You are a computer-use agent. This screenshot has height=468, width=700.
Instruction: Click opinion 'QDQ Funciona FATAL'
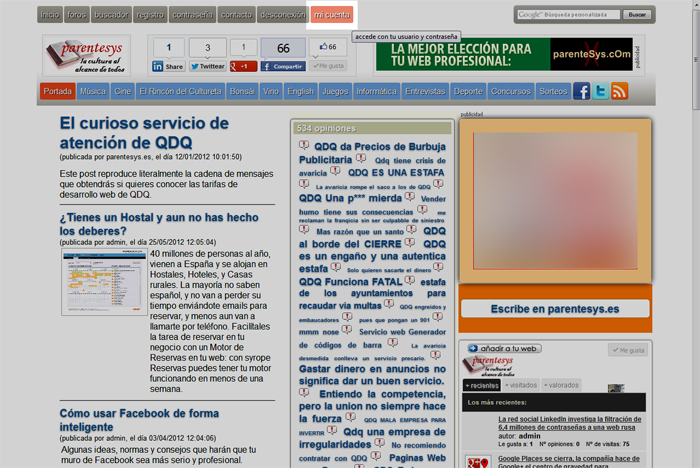click(x=350, y=282)
